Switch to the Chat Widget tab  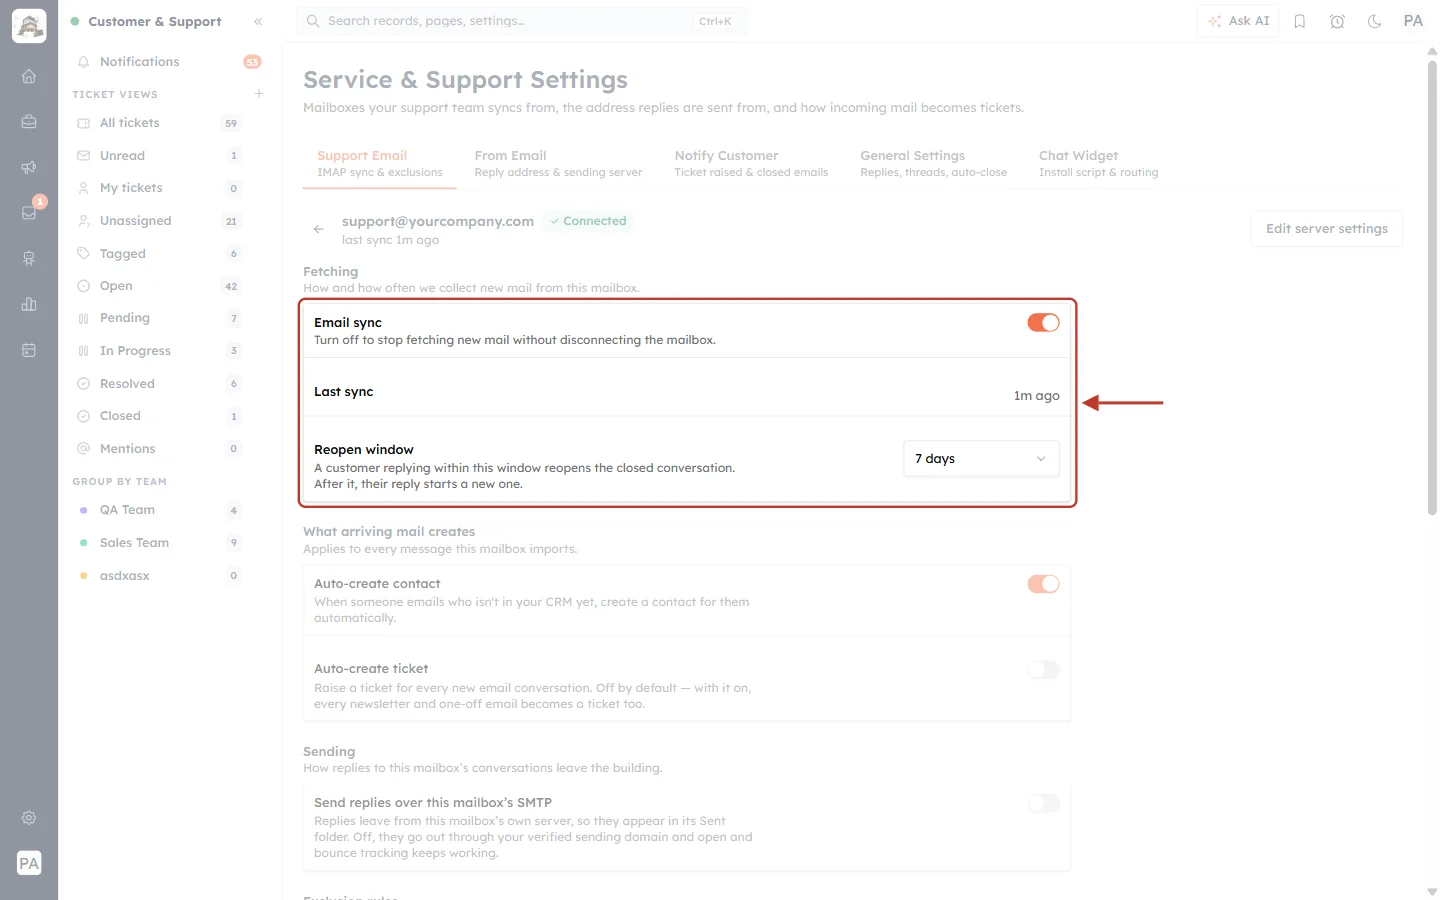coord(1098,163)
